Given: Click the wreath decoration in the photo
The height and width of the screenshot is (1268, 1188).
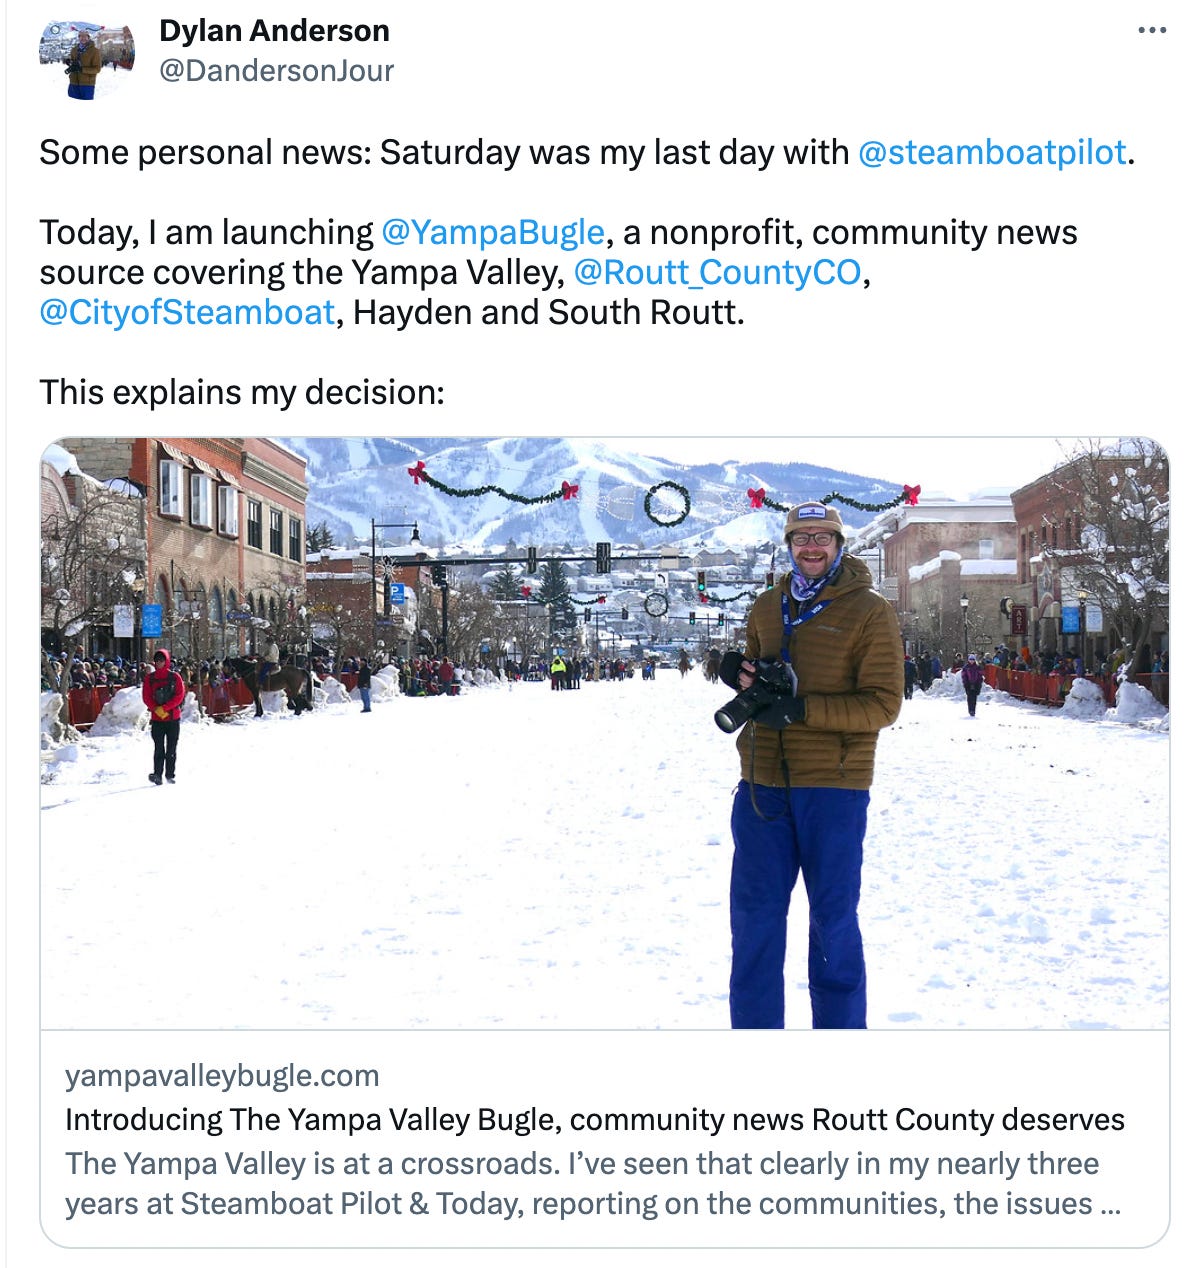Looking at the screenshot, I should coord(667,503).
